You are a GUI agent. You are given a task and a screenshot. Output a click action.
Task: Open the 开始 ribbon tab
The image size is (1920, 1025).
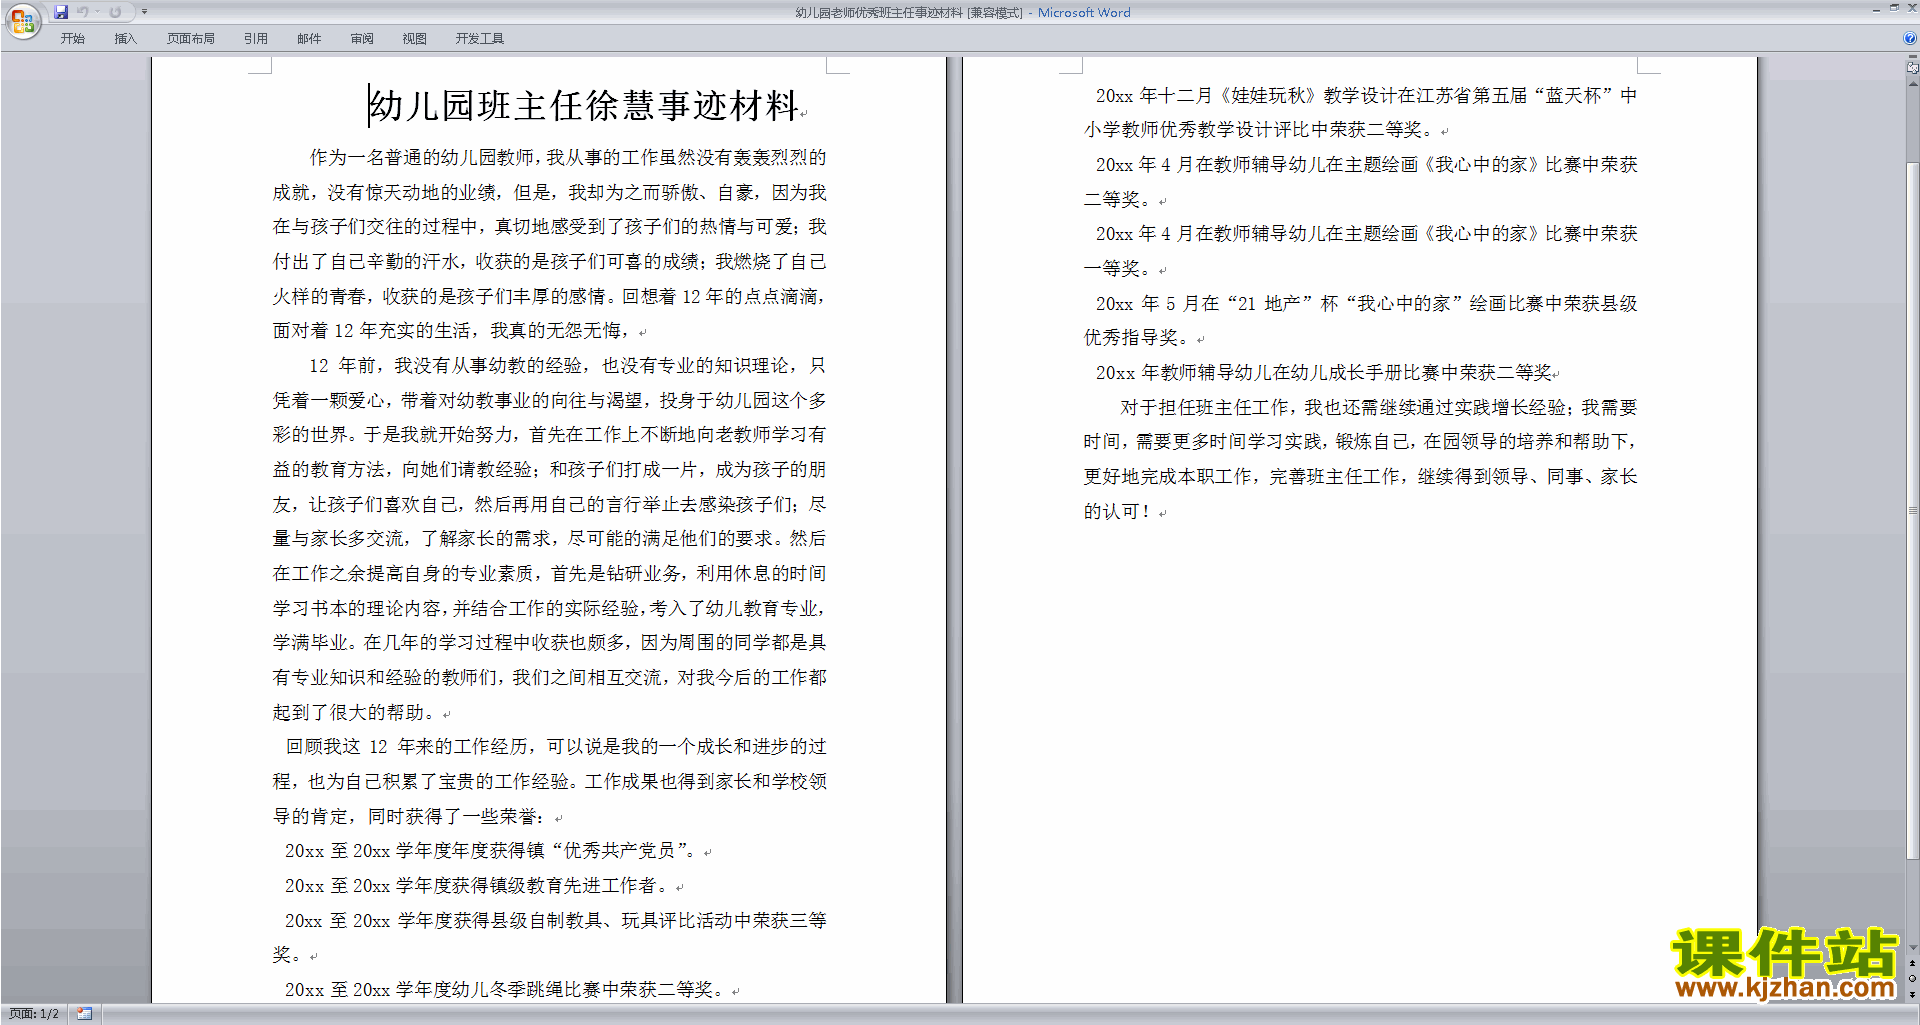pyautogui.click(x=72, y=39)
